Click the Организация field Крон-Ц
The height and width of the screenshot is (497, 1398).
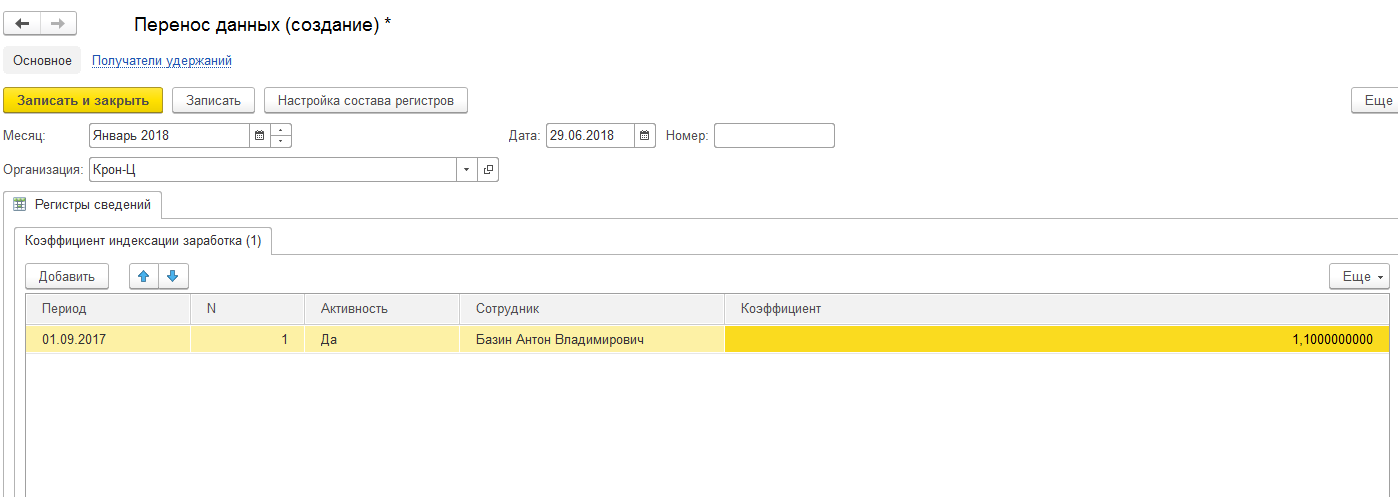tap(273, 170)
